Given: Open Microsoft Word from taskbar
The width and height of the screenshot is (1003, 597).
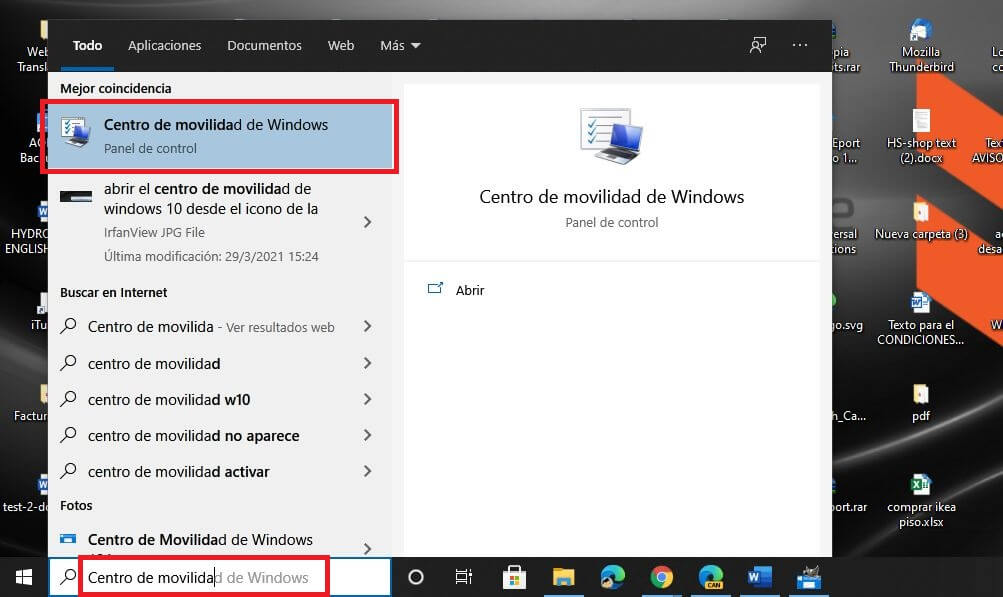Looking at the screenshot, I should pos(759,577).
